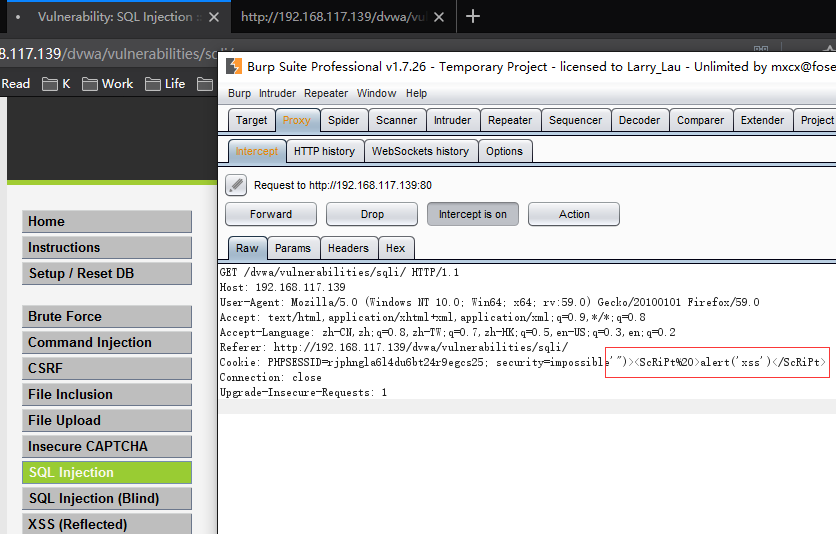Open the Work bookmarks folder
This screenshot has width=836, height=534.
coord(108,84)
